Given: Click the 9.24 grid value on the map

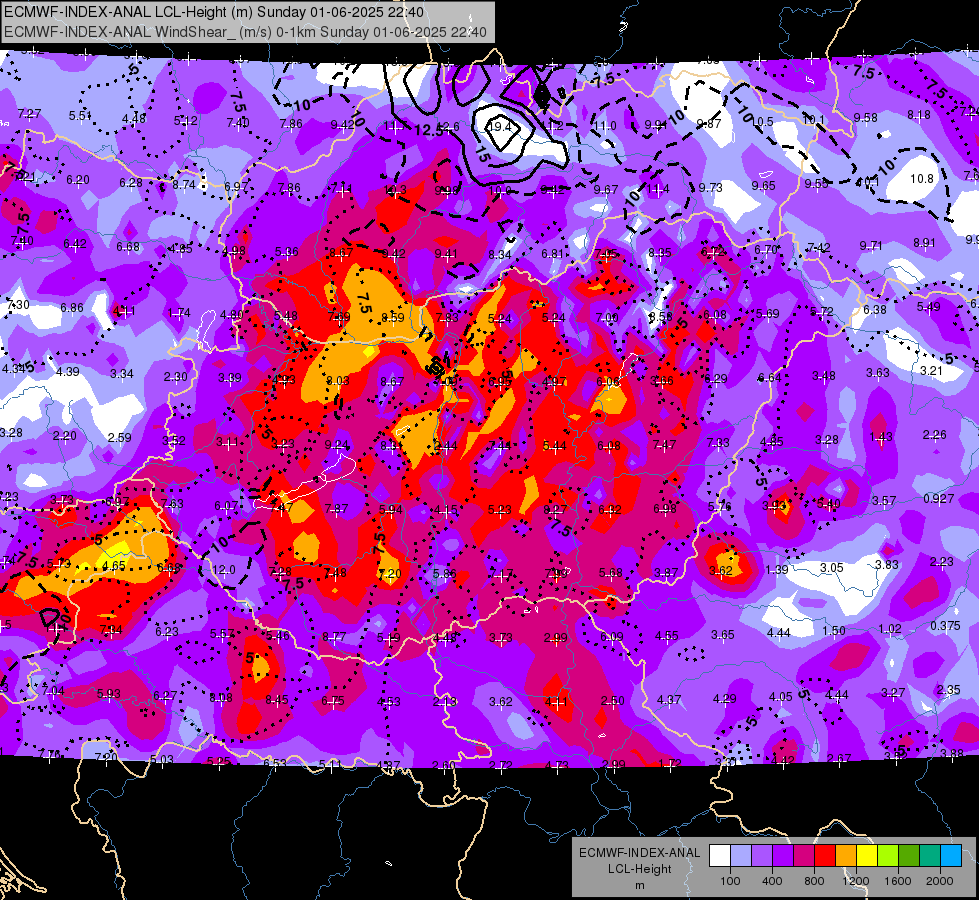Looking at the screenshot, I should 337,445.
